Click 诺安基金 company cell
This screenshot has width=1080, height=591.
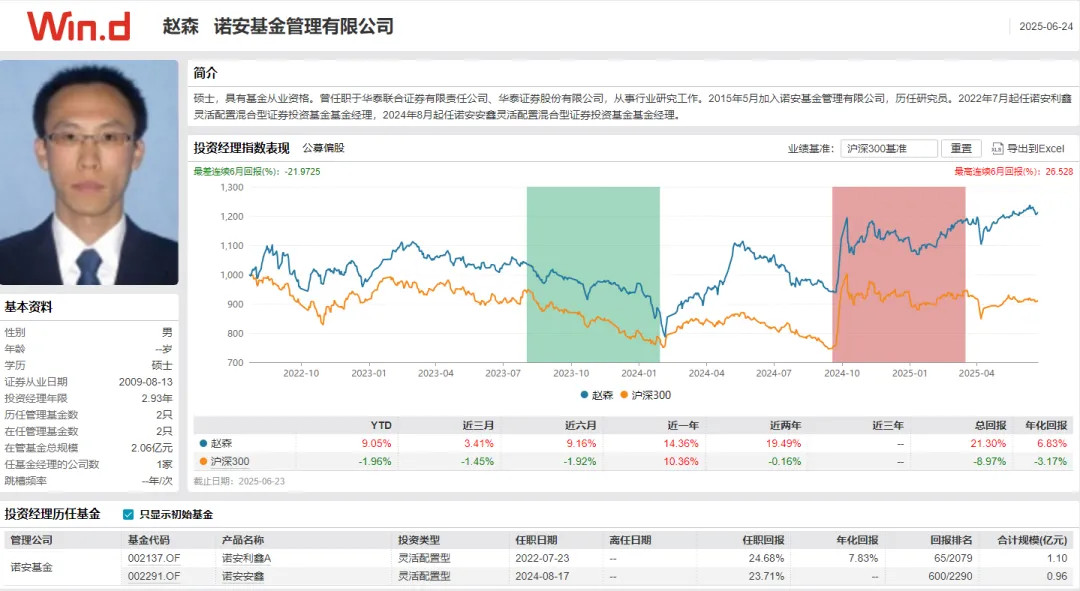pyautogui.click(x=31, y=567)
